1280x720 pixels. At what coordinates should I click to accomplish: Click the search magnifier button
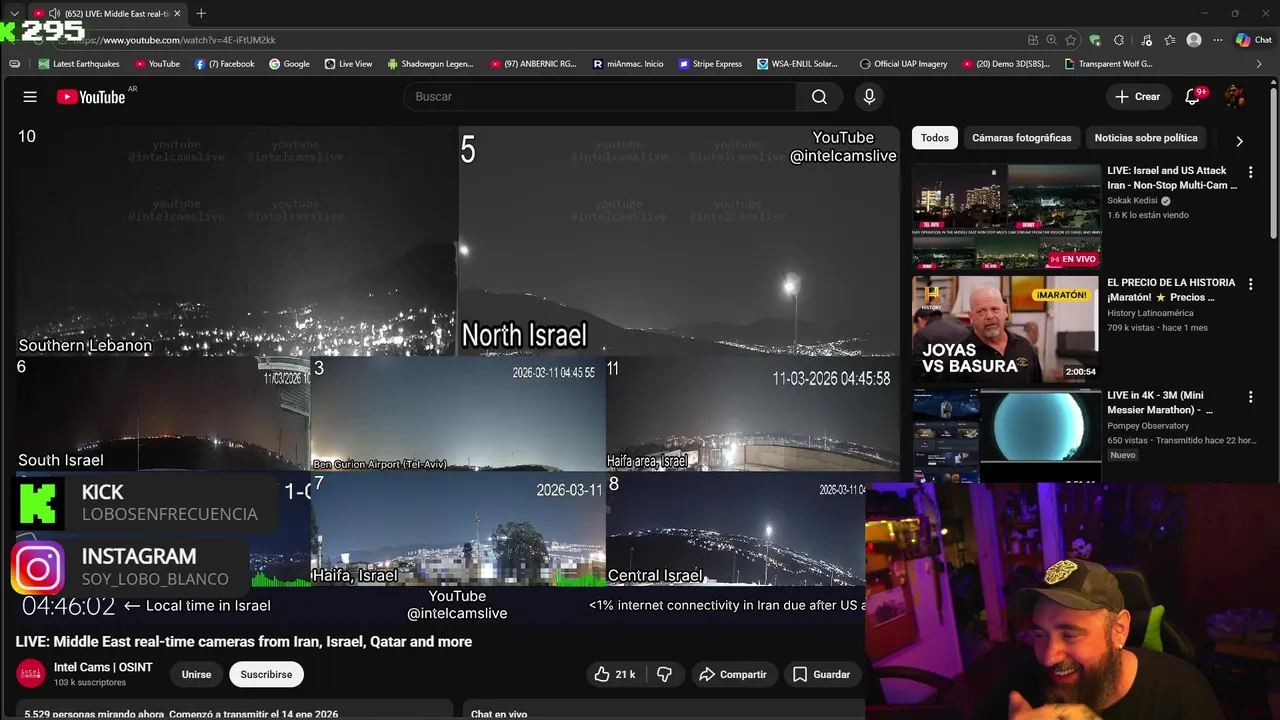pyautogui.click(x=819, y=97)
